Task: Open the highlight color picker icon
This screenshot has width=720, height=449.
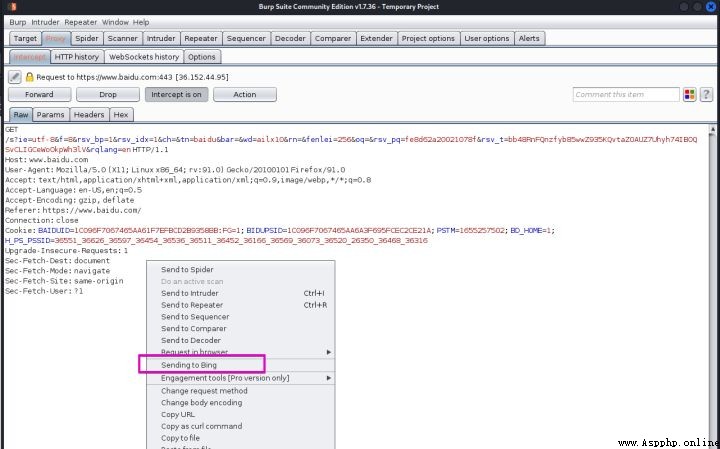Action: (x=689, y=95)
